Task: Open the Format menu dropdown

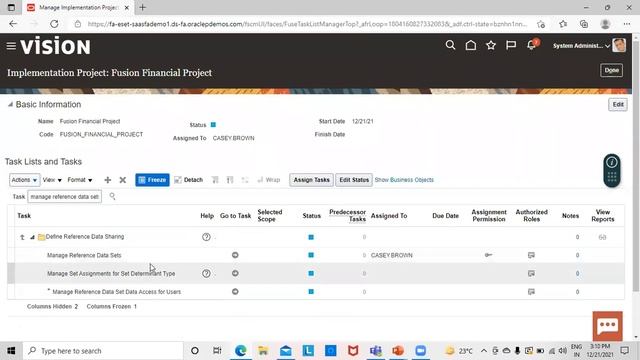Action: [x=80, y=180]
